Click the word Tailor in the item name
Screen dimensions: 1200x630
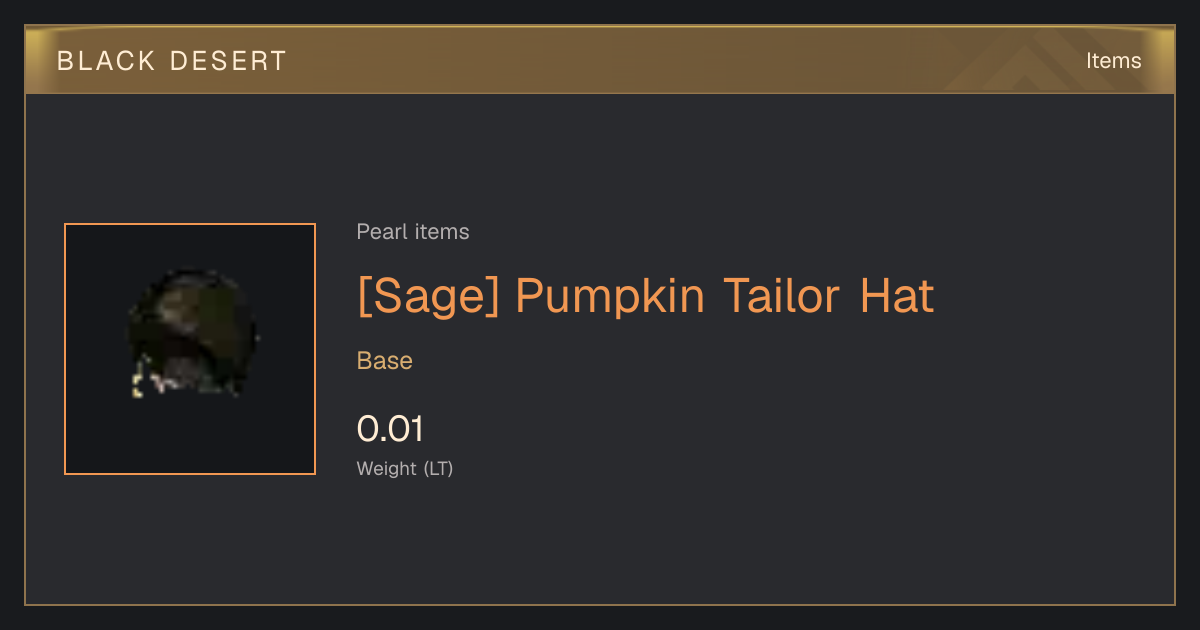(782, 296)
